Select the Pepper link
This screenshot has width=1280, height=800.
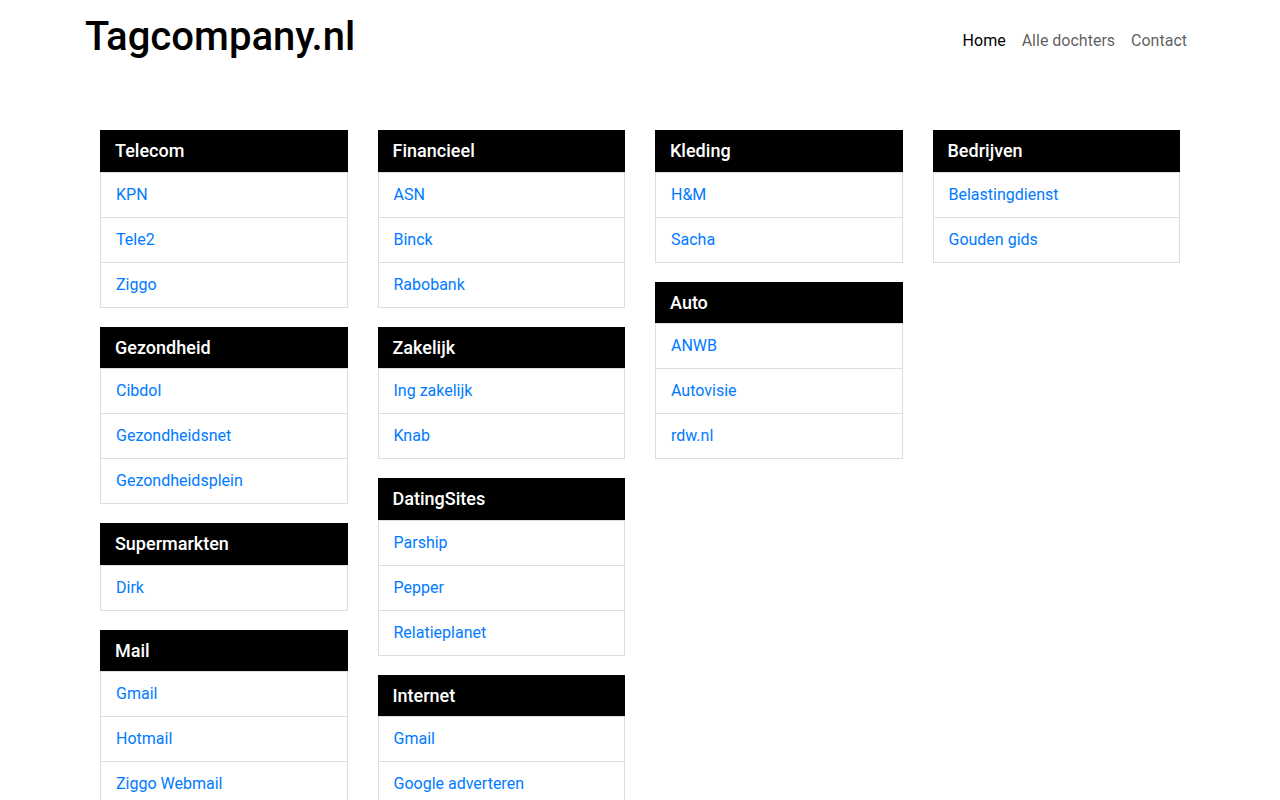(x=419, y=587)
